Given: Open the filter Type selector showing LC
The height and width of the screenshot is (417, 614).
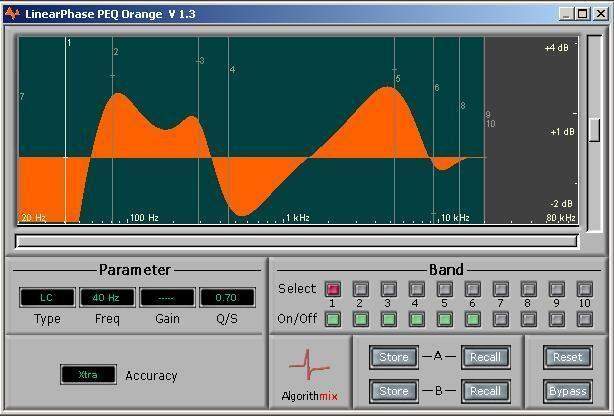Looking at the screenshot, I should (x=47, y=298).
